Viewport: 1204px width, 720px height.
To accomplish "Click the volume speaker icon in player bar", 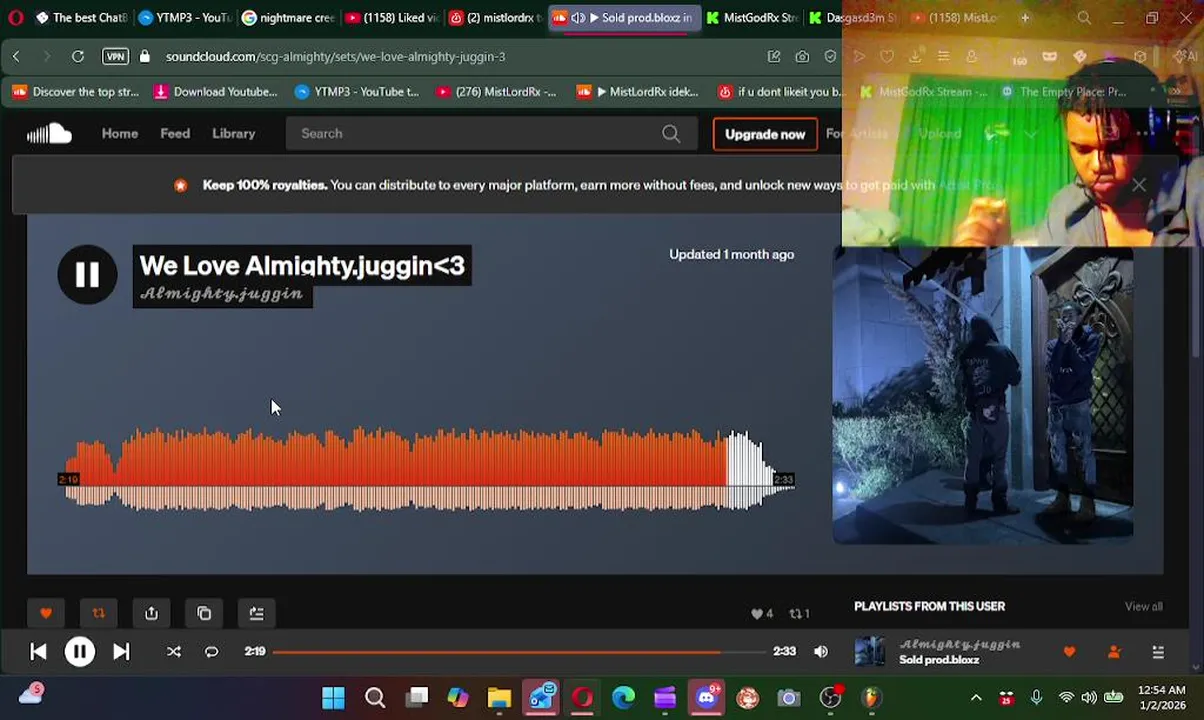I will coord(821,652).
